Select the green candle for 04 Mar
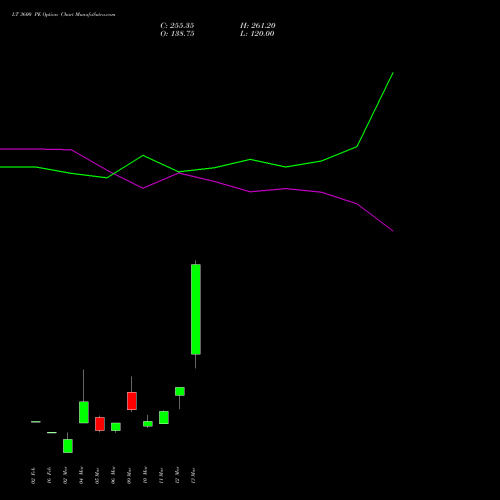Screen dimensions: 500x500 (84, 412)
